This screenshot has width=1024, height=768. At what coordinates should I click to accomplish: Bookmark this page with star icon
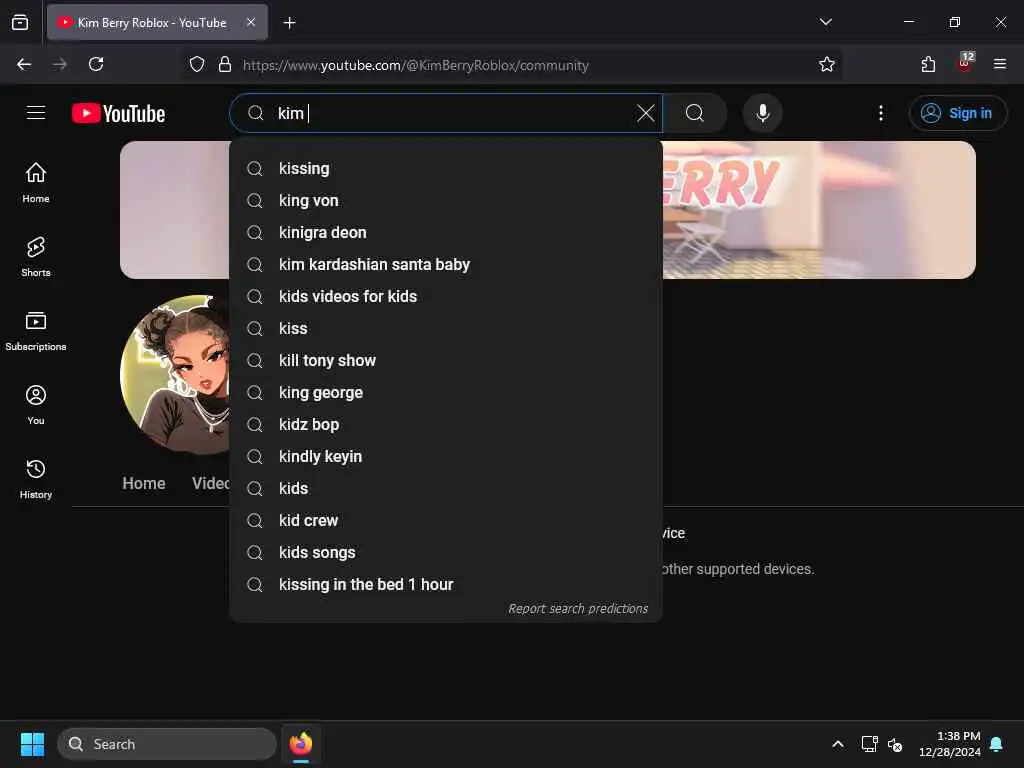(x=827, y=64)
